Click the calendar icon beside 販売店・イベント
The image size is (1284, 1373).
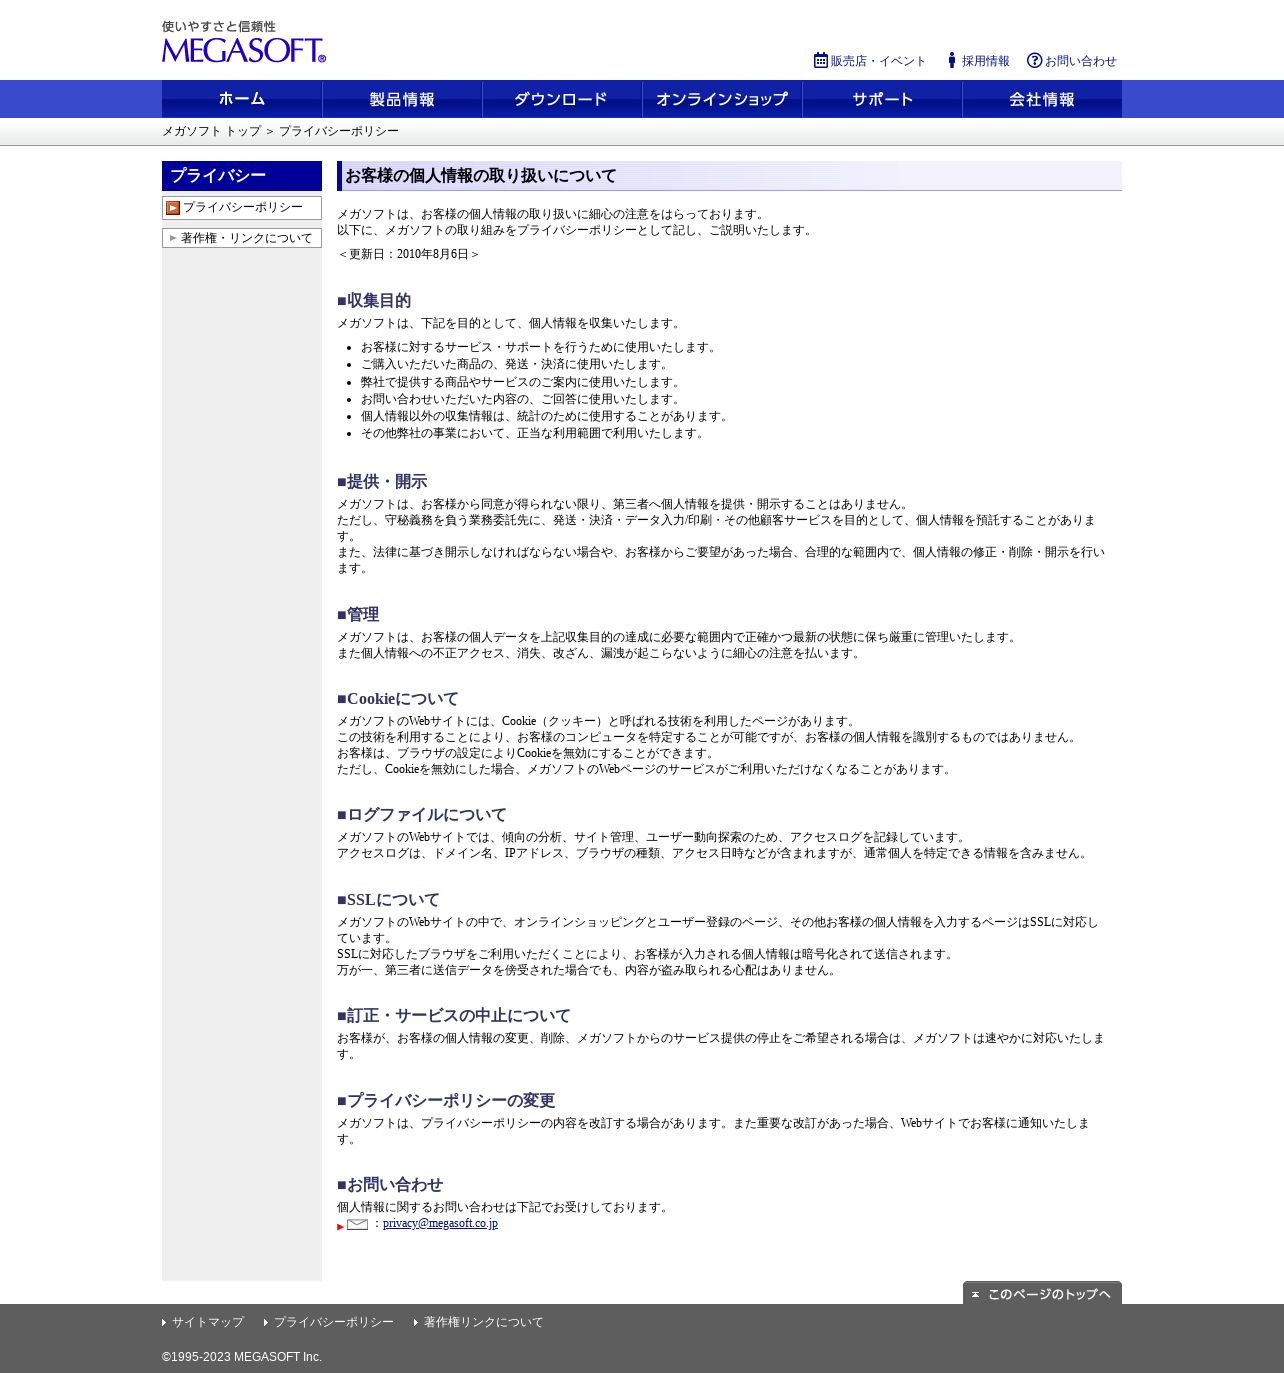[x=821, y=60]
